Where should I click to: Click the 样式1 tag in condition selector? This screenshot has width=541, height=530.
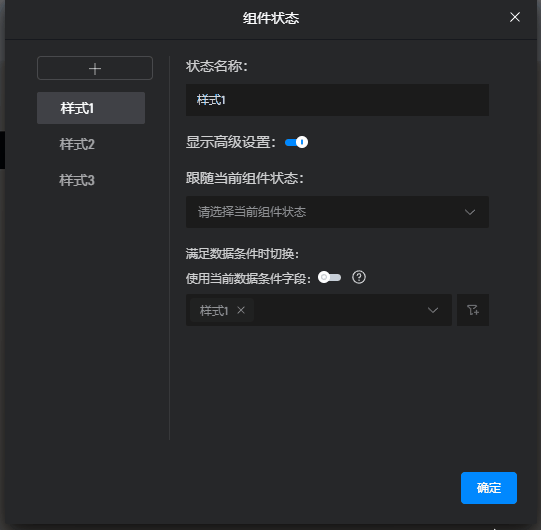(214, 311)
